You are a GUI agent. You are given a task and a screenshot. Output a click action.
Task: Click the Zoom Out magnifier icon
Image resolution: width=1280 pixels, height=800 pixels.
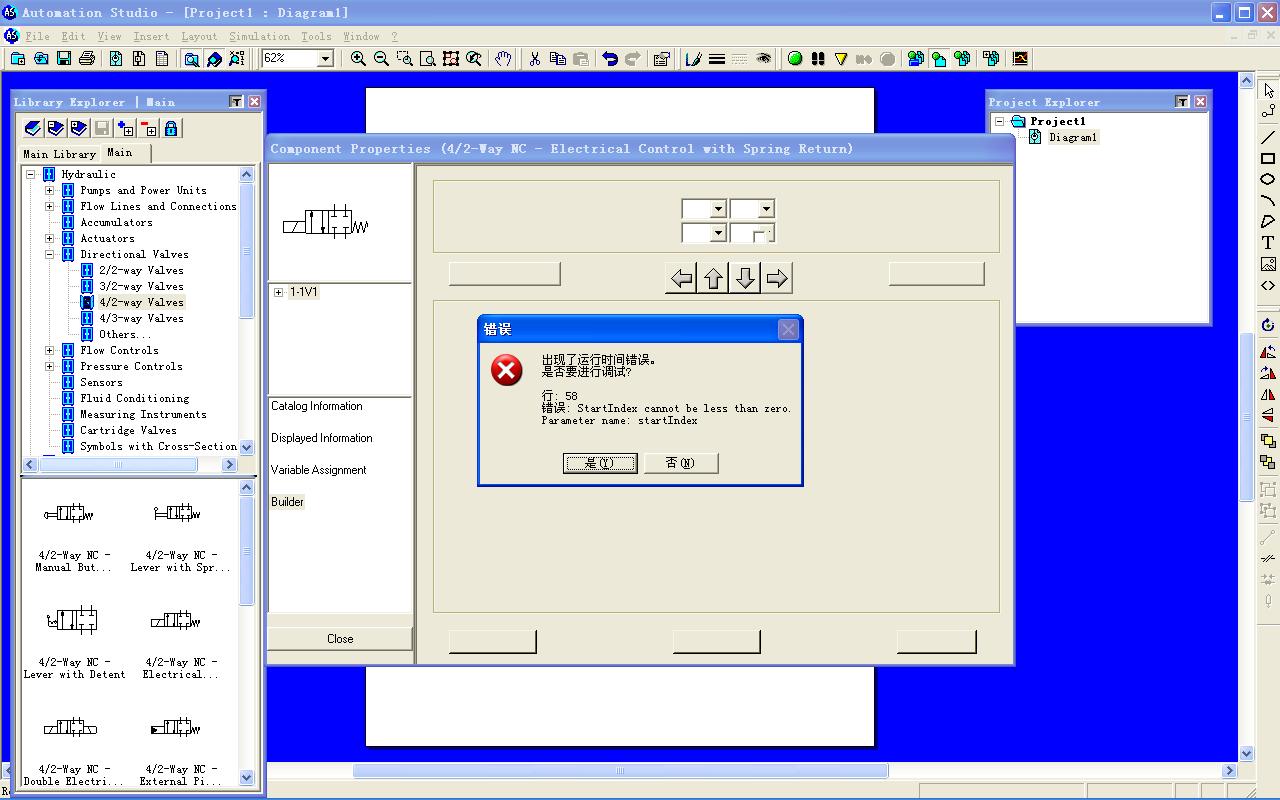381,59
